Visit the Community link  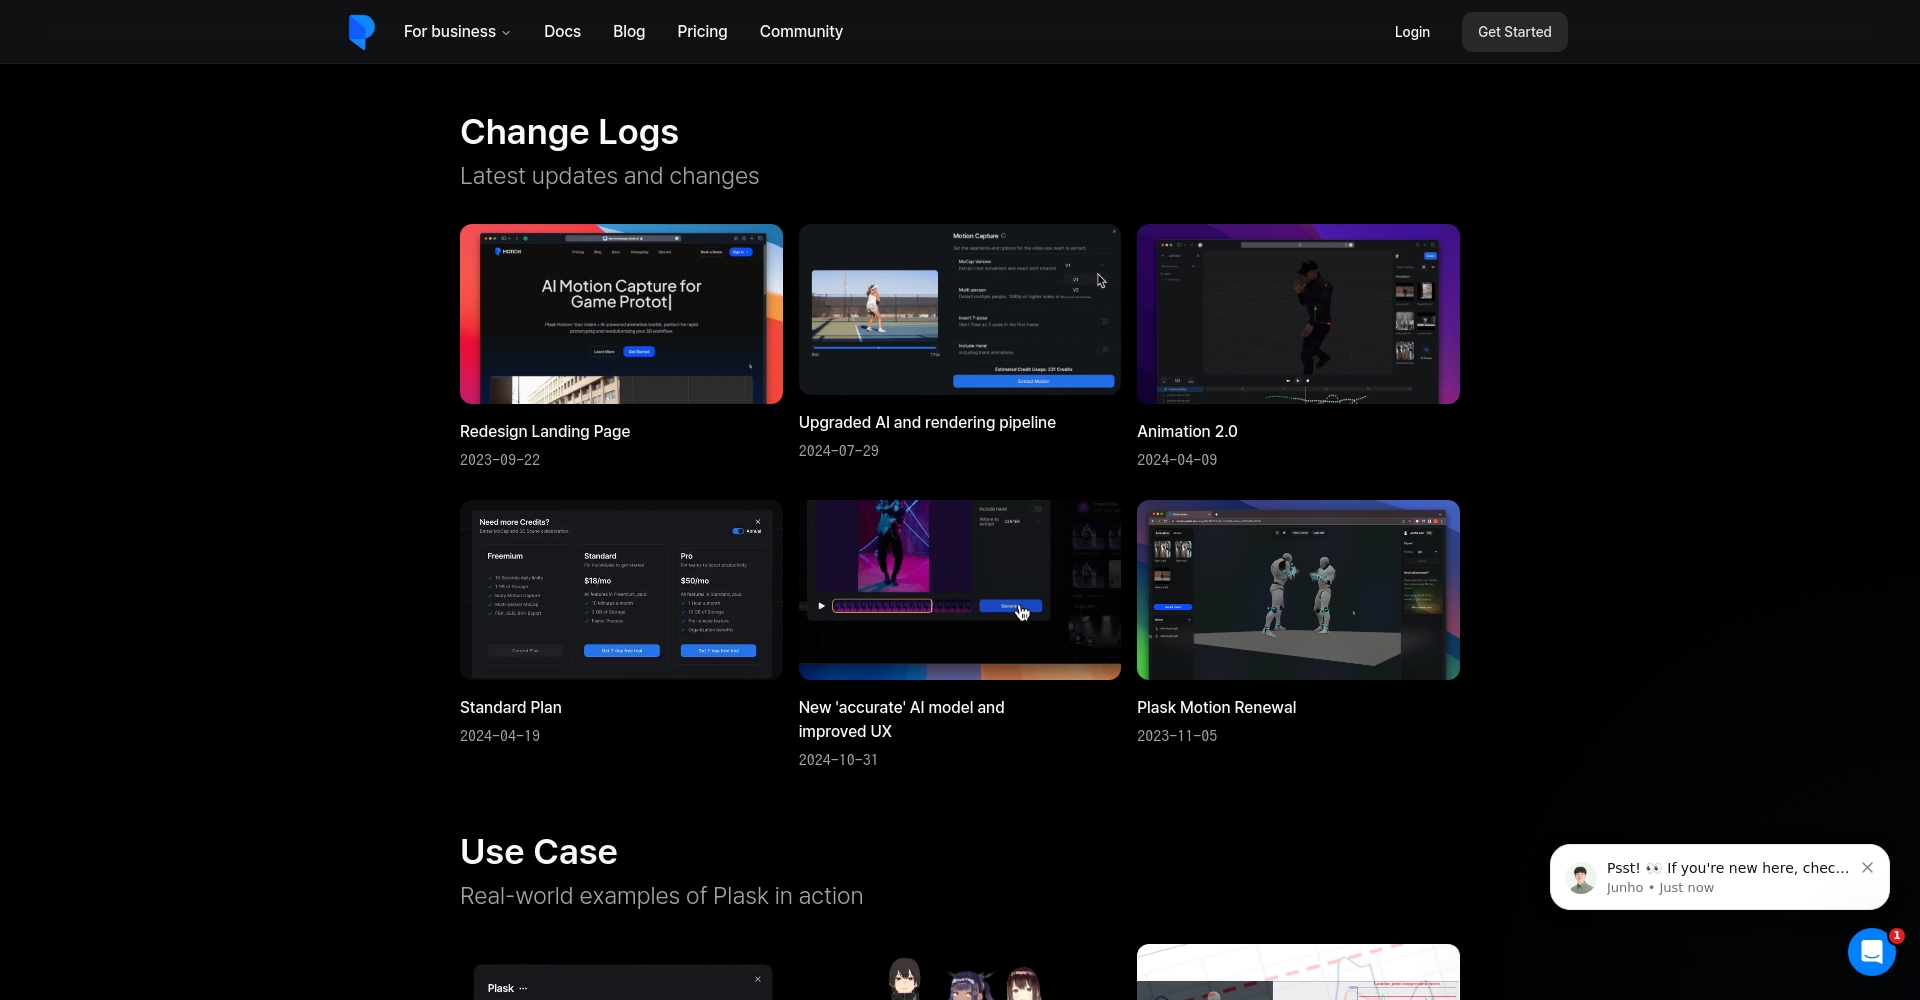801,32
